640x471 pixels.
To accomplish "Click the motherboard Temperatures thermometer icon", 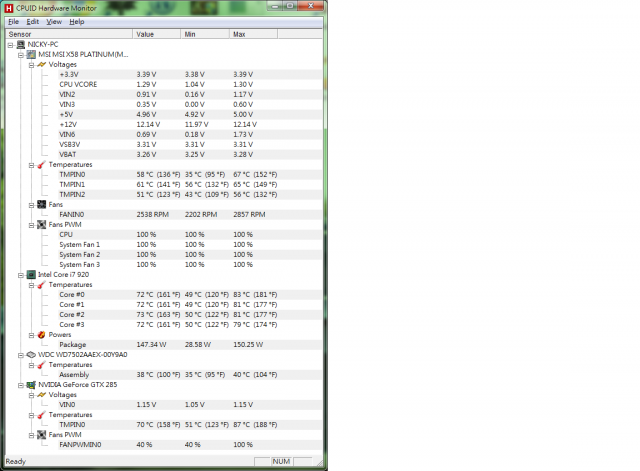I will 41,164.
